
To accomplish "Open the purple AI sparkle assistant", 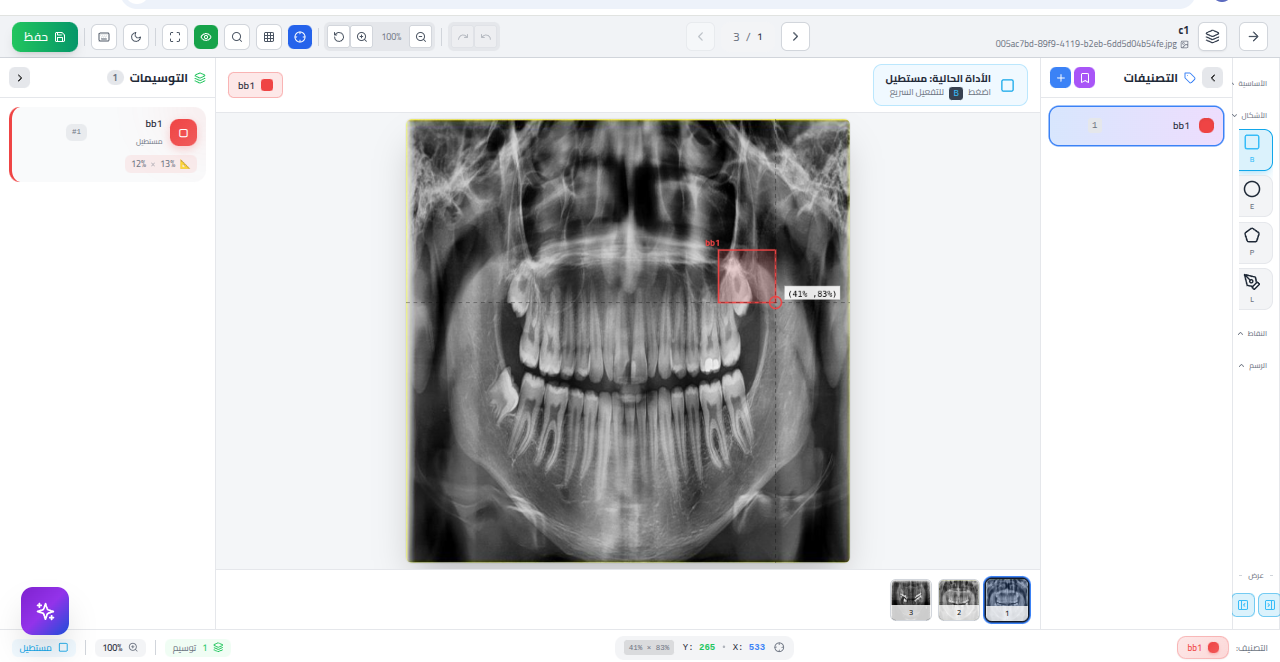I will coord(45,611).
